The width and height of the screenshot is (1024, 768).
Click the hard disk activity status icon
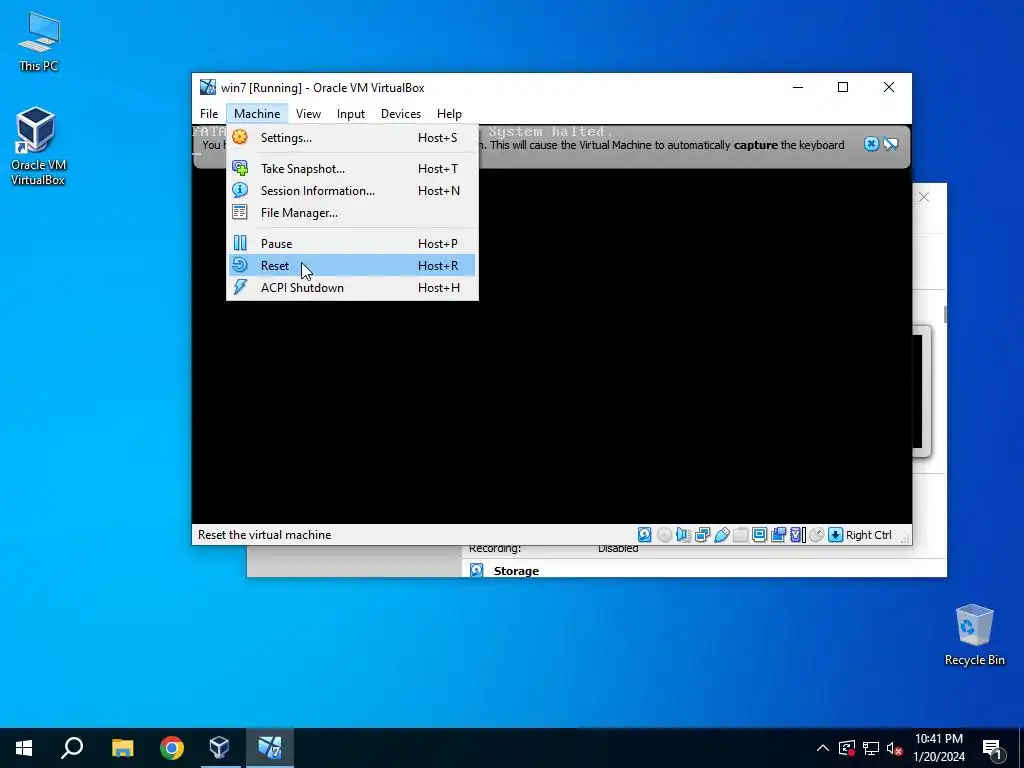(x=645, y=535)
